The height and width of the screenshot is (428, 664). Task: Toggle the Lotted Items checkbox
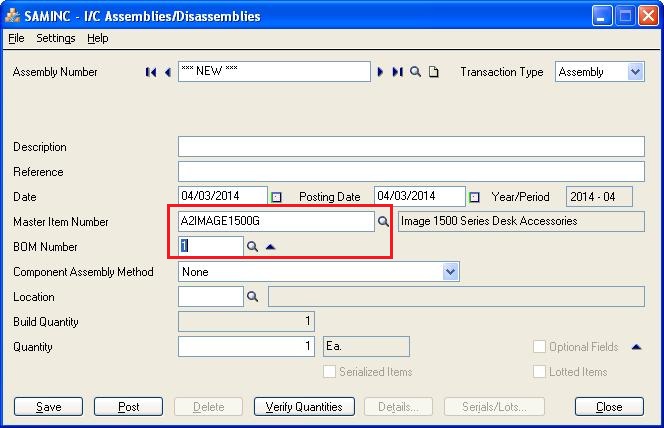pos(539,372)
